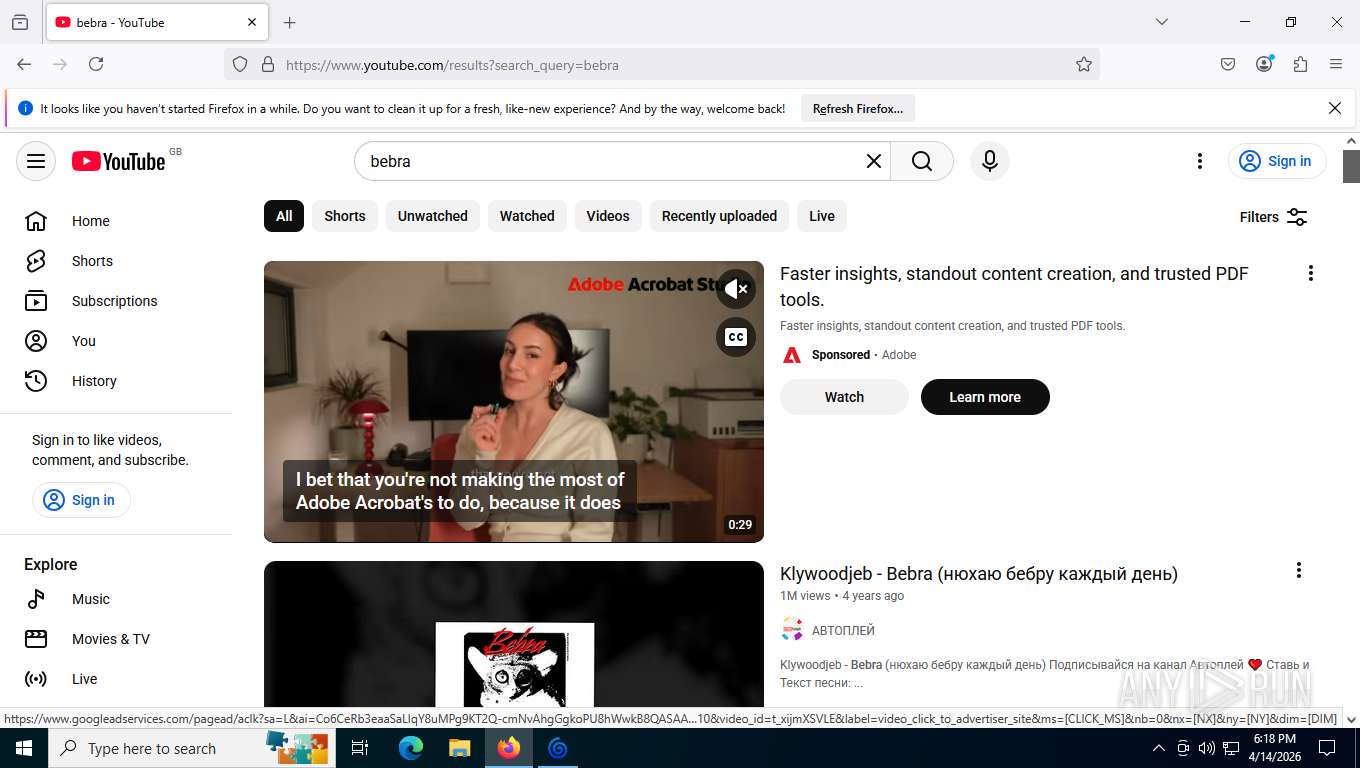This screenshot has height=768, width=1360.
Task: Open the Firefox account icon
Action: (x=1264, y=64)
